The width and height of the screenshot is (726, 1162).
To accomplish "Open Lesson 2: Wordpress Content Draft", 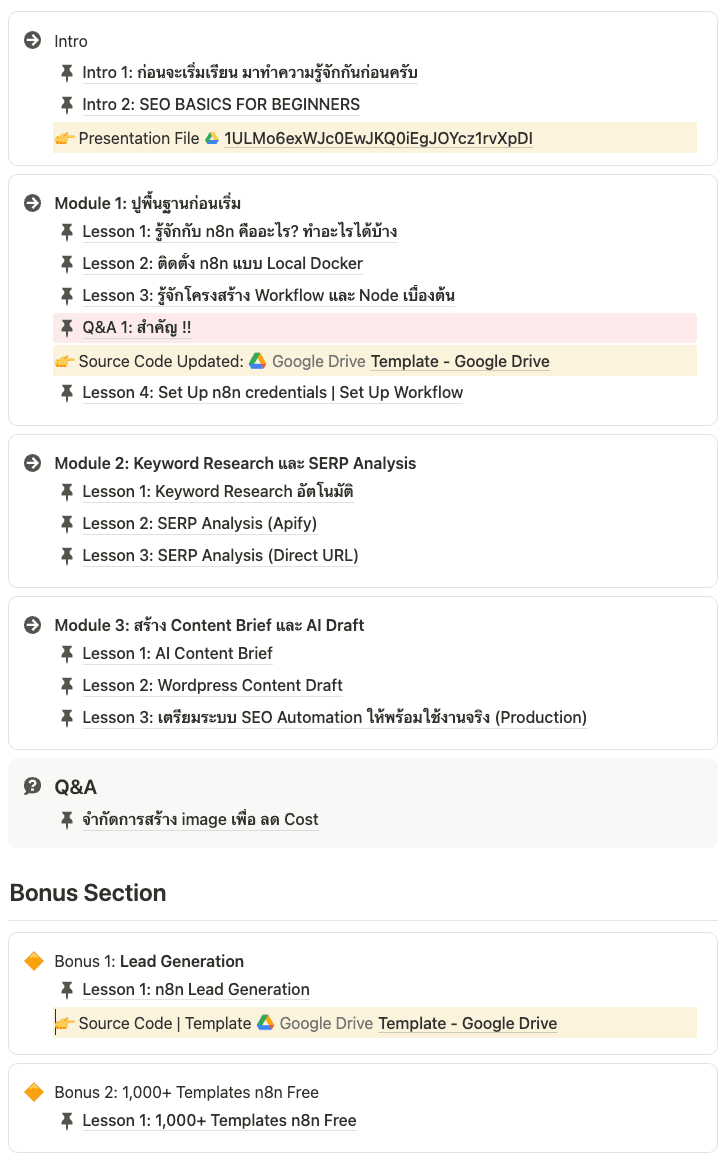I will tap(212, 685).
